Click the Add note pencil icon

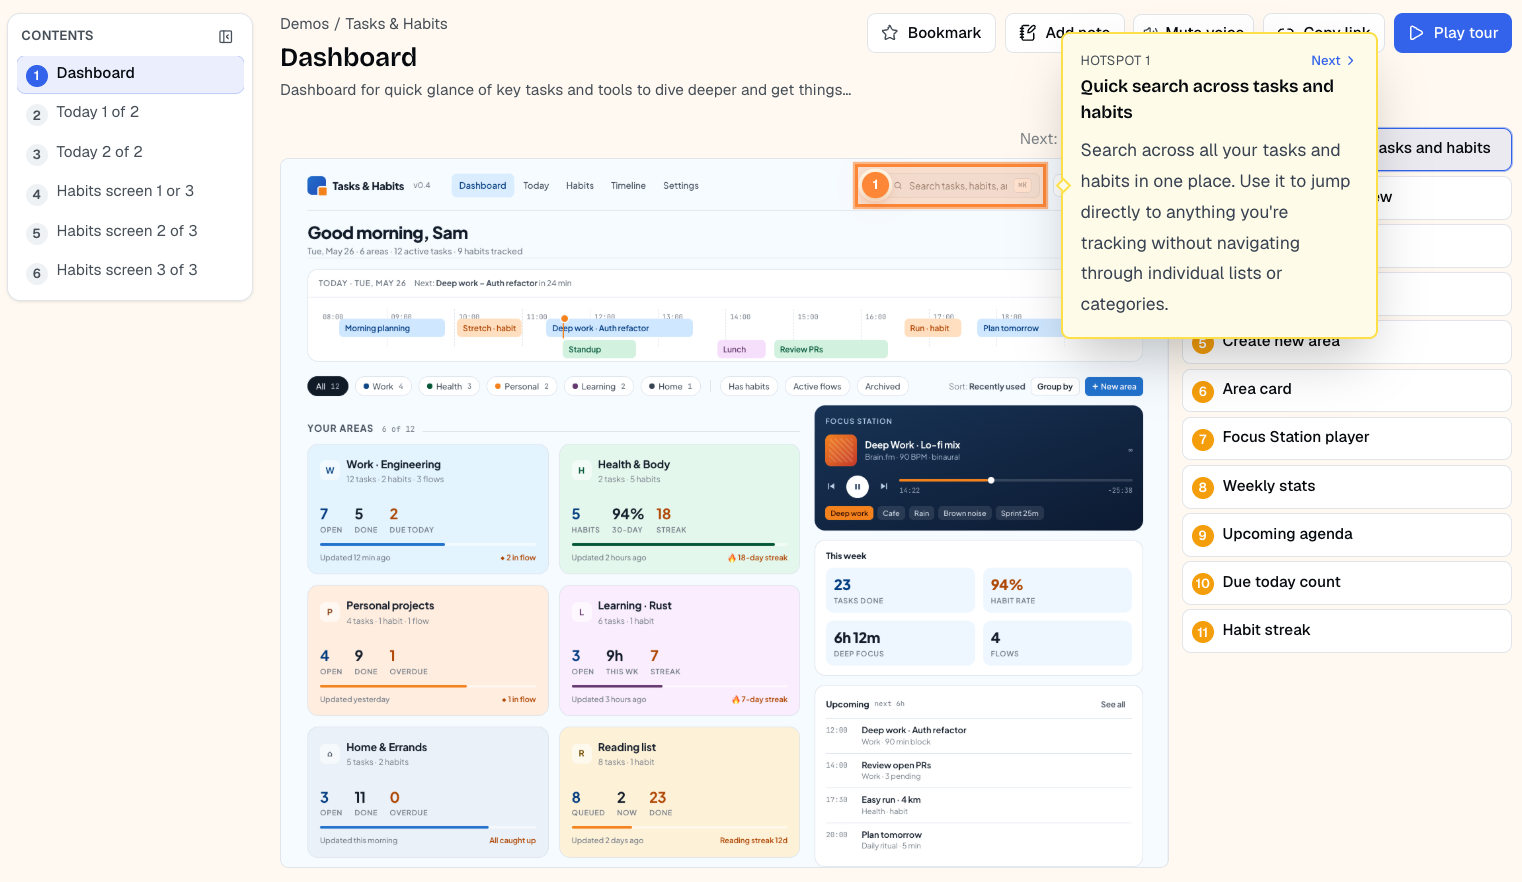pyautogui.click(x=1027, y=33)
